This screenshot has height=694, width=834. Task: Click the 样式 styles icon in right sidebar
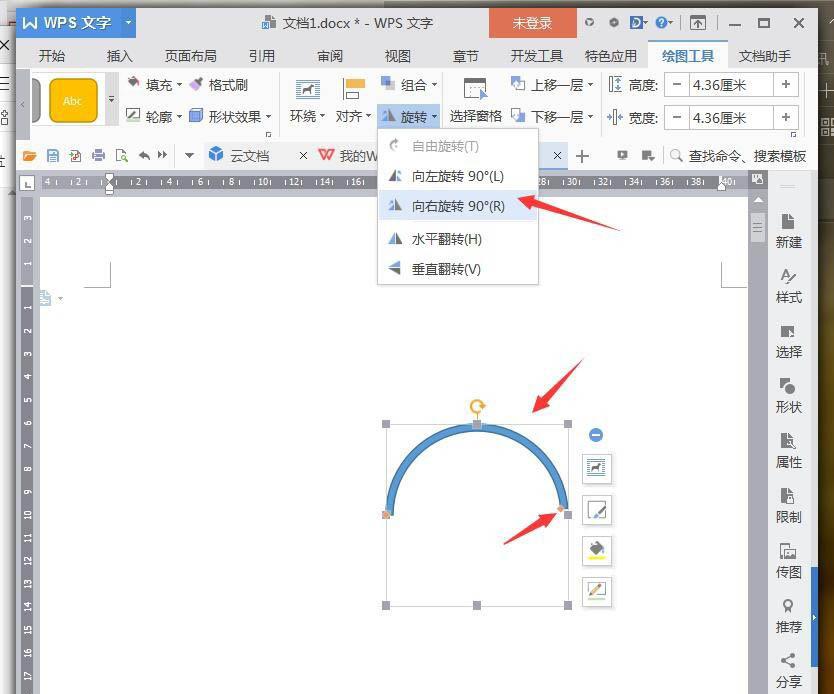click(788, 285)
